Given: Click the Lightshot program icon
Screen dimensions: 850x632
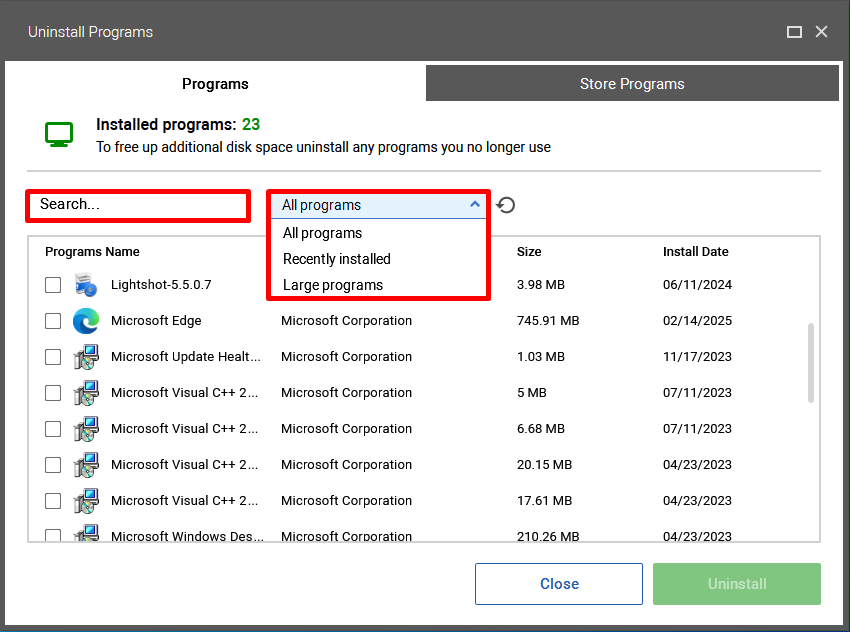Looking at the screenshot, I should (x=86, y=285).
